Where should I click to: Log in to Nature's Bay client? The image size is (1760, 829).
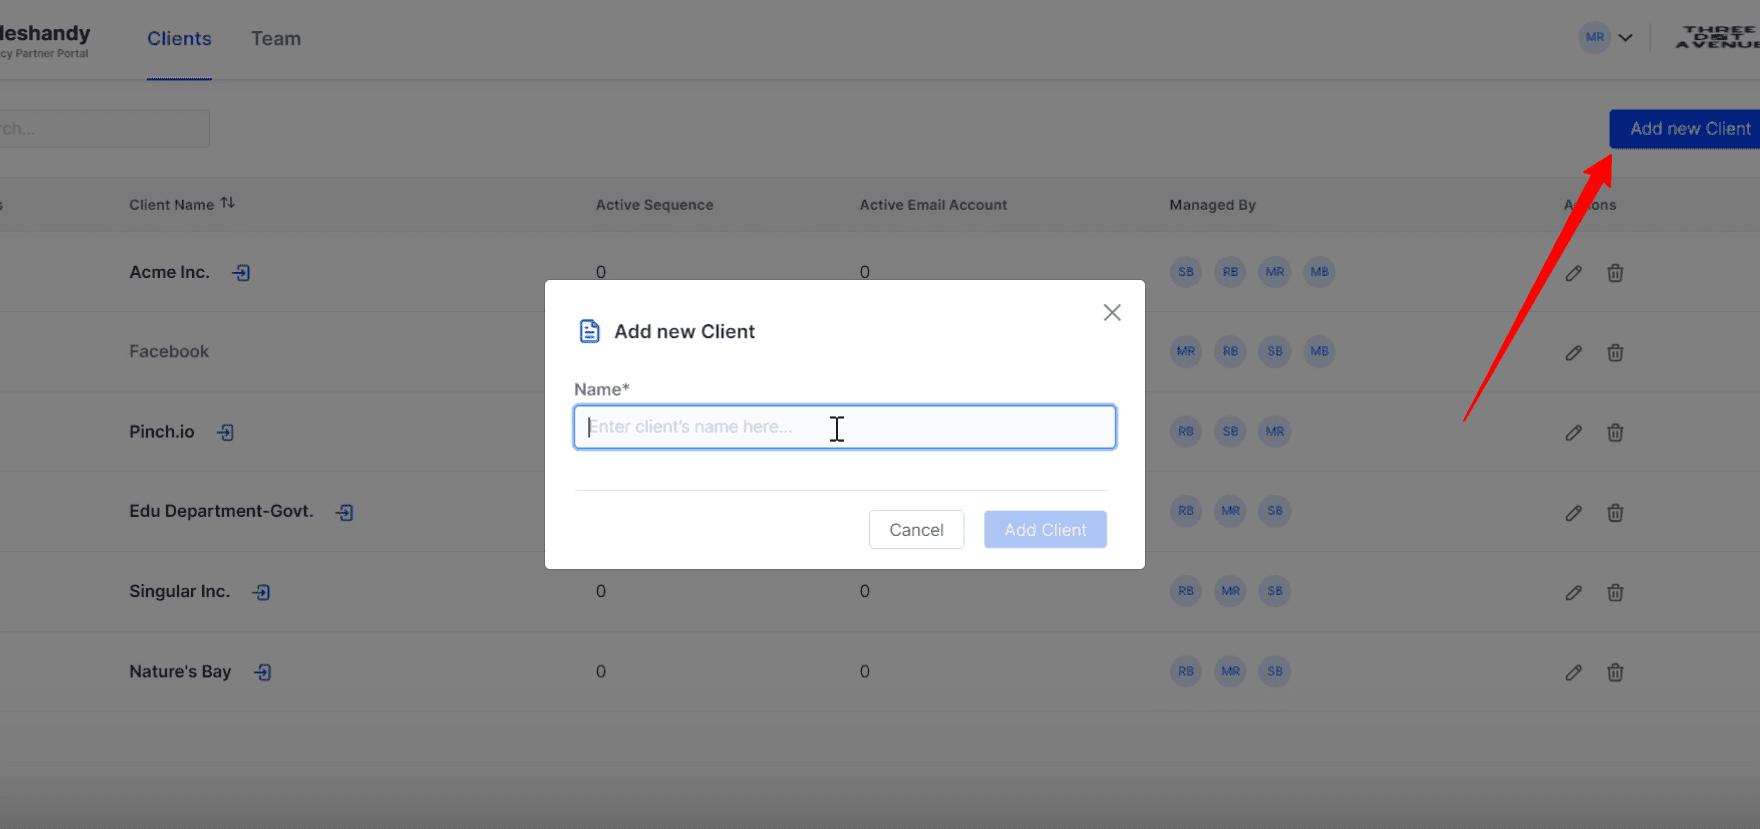263,672
